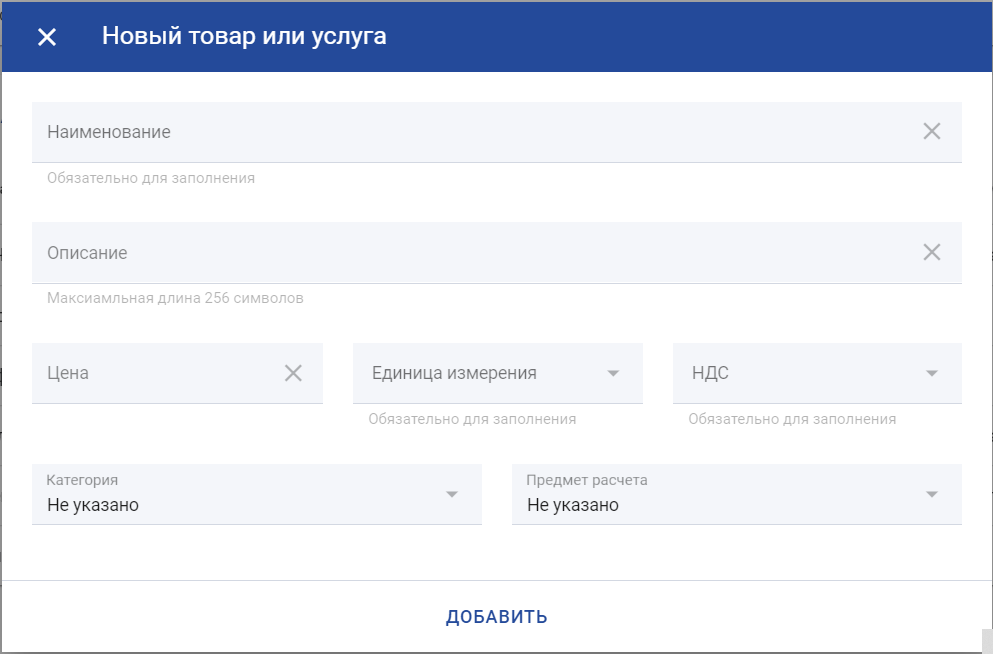Select the Не указано value under Предмет расчета

tap(573, 505)
